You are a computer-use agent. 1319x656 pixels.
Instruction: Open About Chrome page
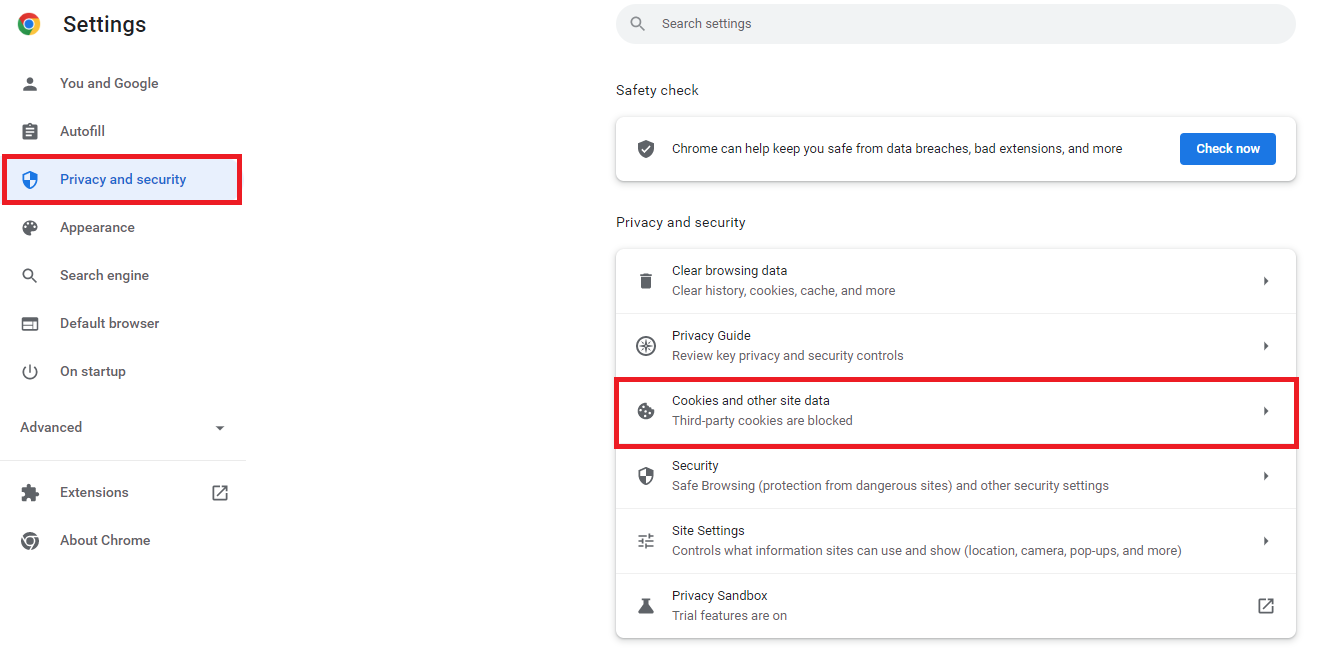point(104,541)
